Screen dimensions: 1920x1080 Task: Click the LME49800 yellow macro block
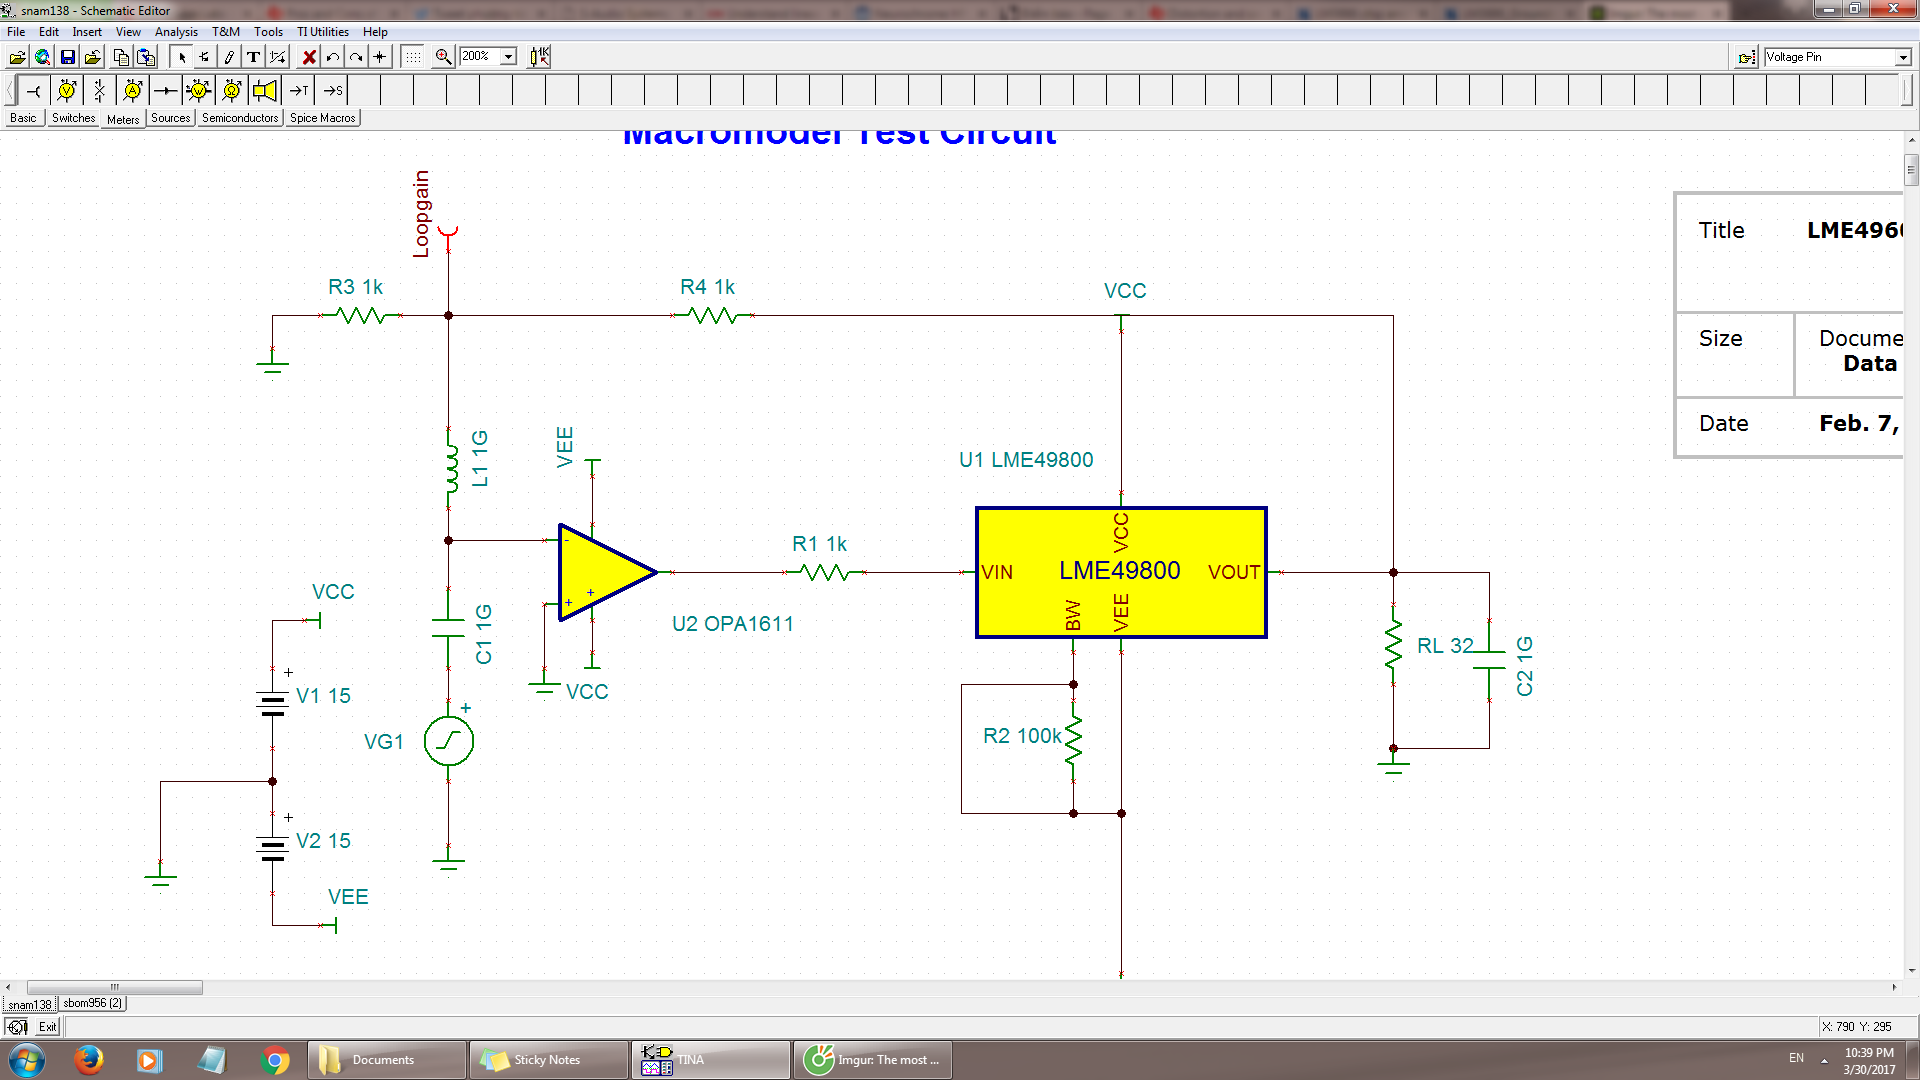(1121, 572)
